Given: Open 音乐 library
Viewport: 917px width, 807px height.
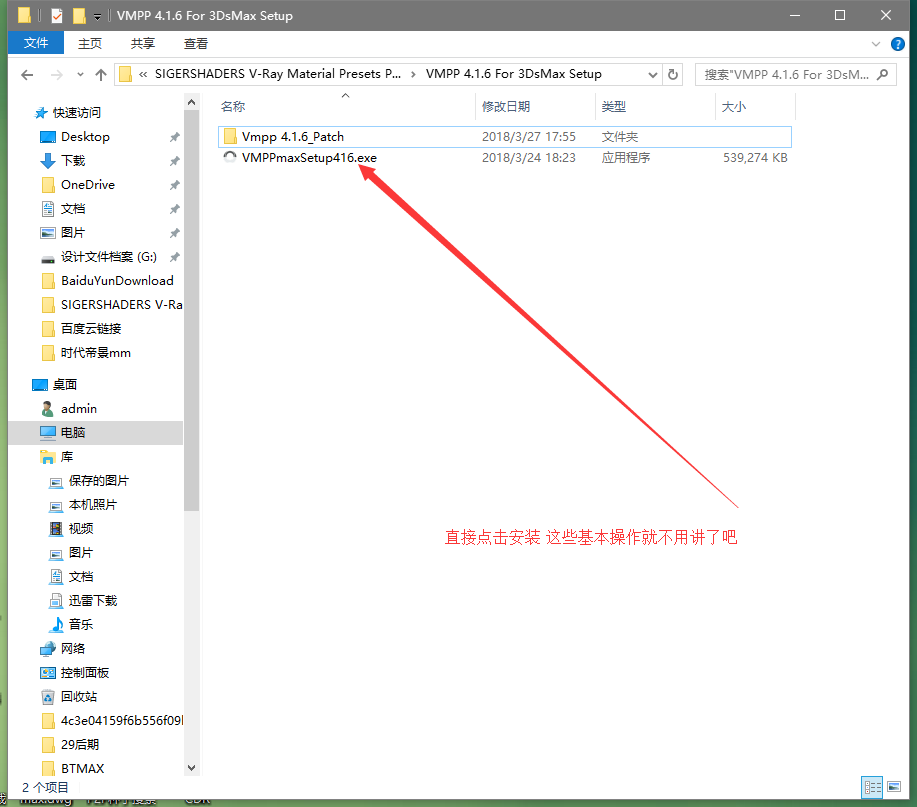Looking at the screenshot, I should (x=81, y=625).
